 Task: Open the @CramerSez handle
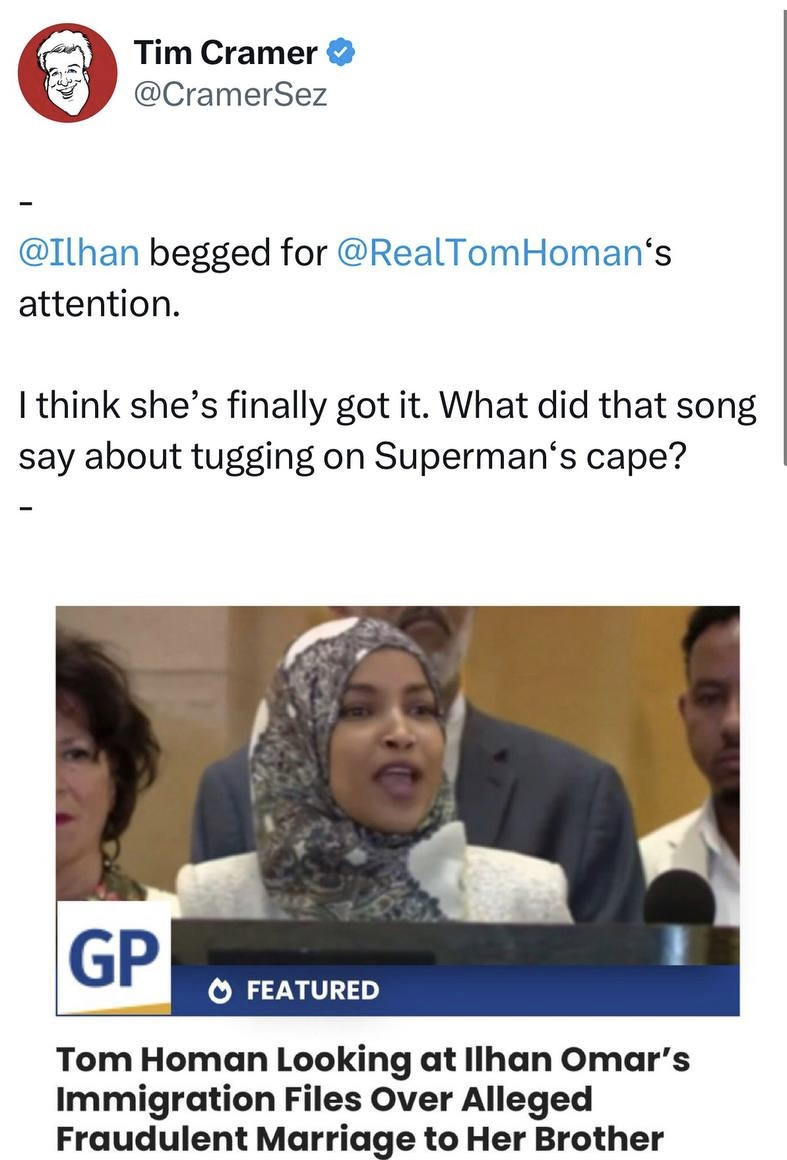click(230, 95)
